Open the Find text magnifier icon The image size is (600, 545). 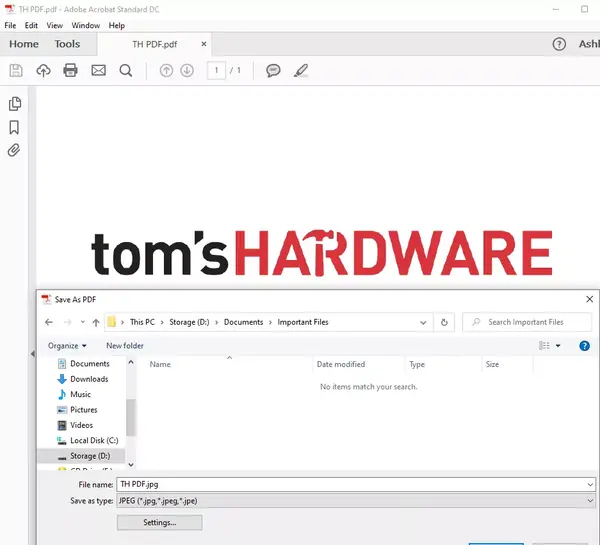point(126,70)
